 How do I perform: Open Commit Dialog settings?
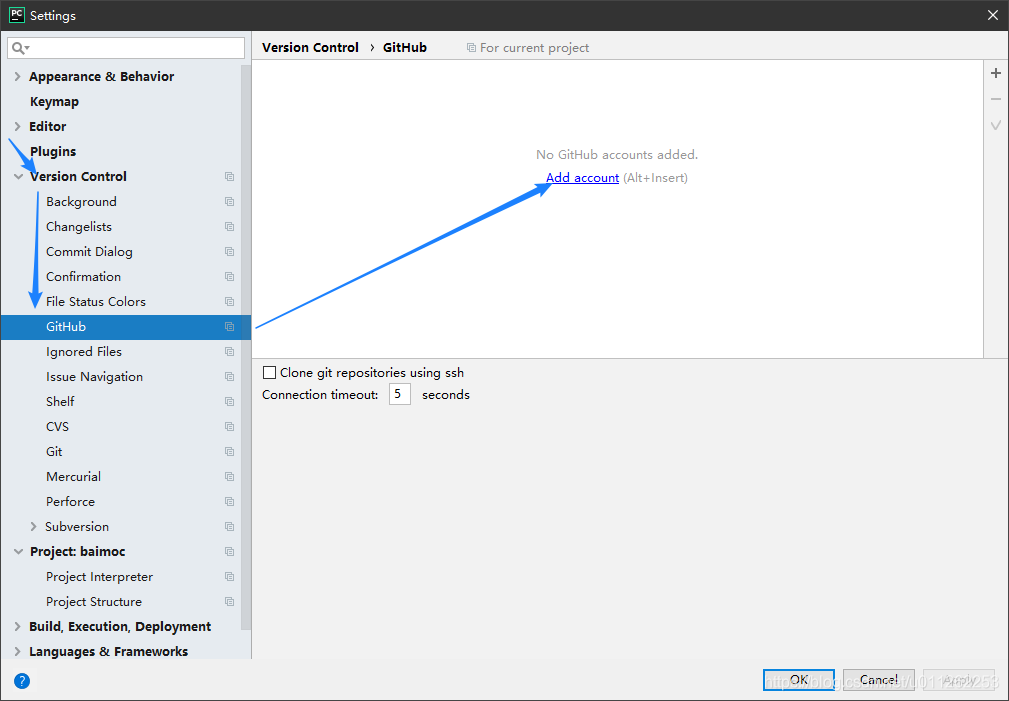coord(89,252)
